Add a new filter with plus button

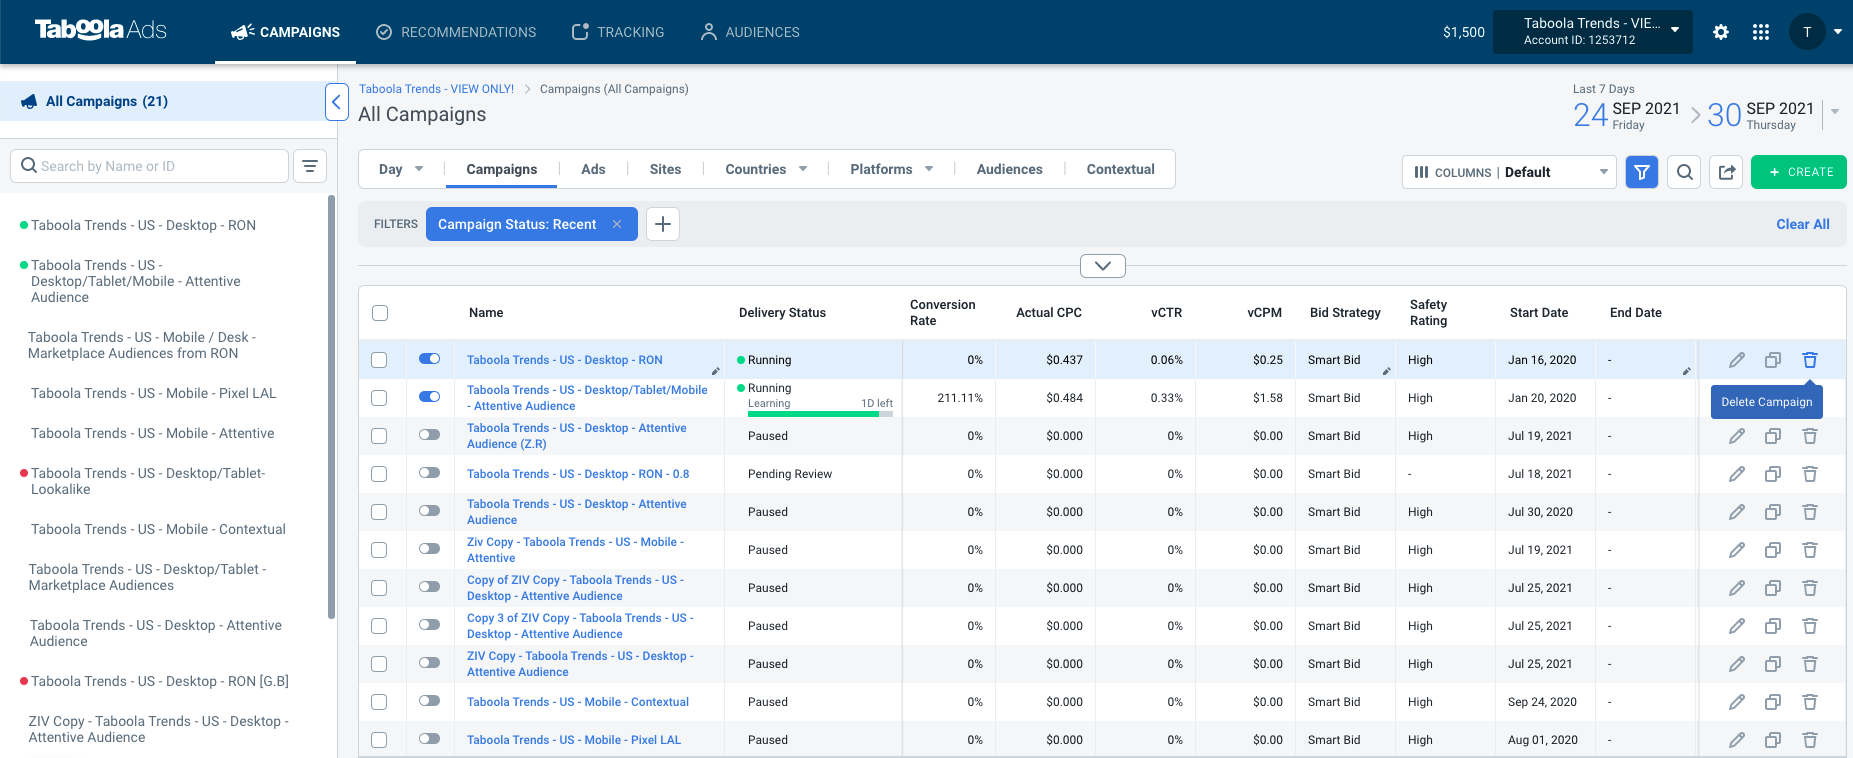coord(663,224)
